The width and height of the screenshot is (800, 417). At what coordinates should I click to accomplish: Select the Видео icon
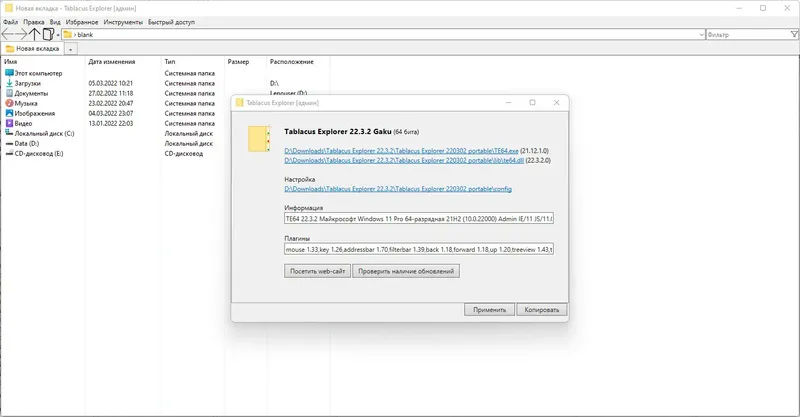tap(9, 123)
